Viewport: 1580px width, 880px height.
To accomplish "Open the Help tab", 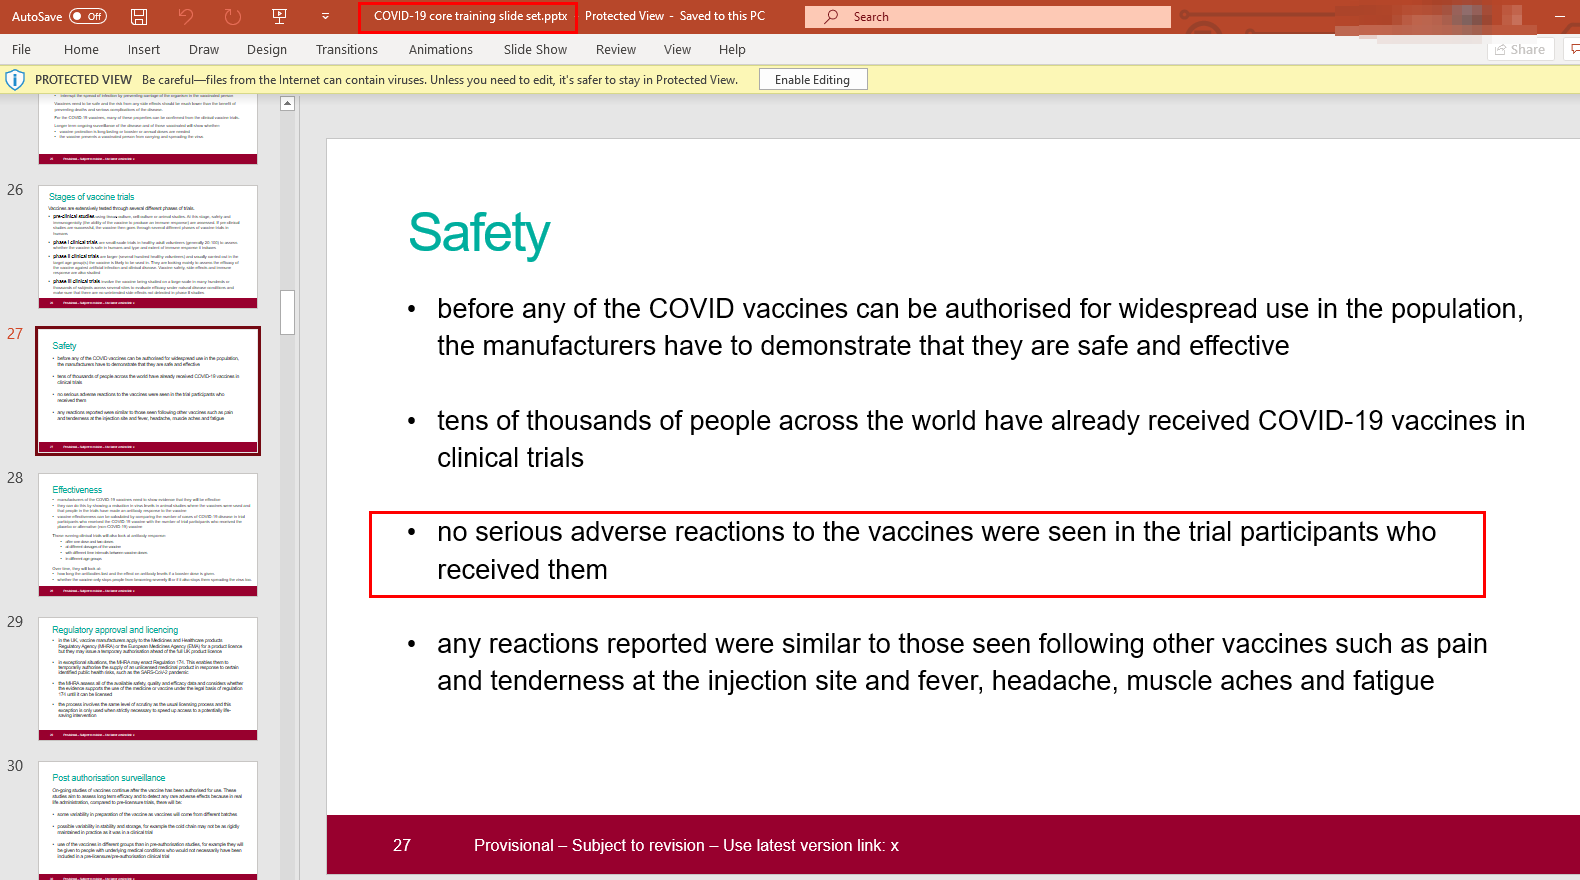I will click(732, 49).
